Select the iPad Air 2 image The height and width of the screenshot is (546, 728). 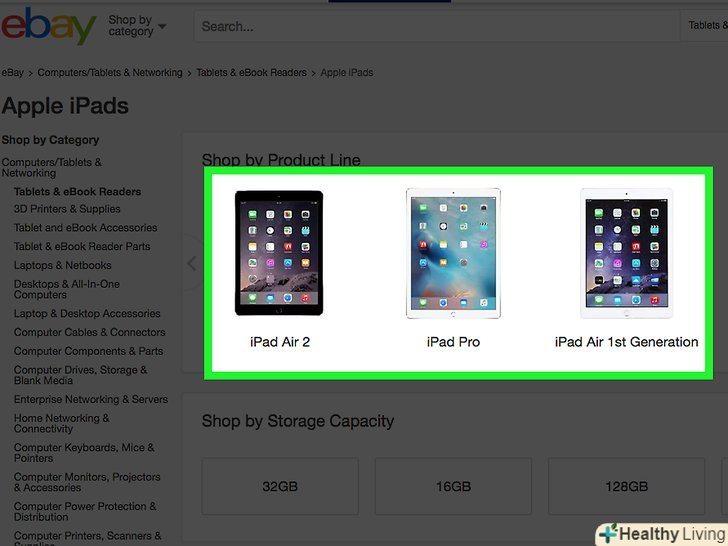(279, 253)
